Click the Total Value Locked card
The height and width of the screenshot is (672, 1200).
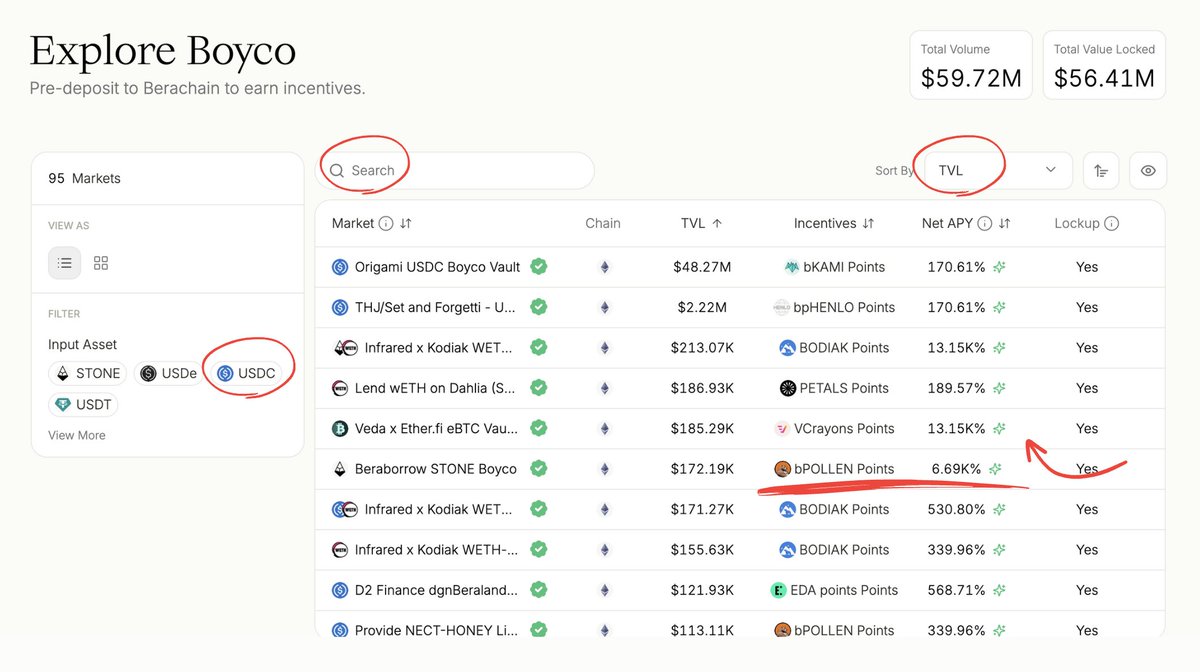click(x=1104, y=65)
